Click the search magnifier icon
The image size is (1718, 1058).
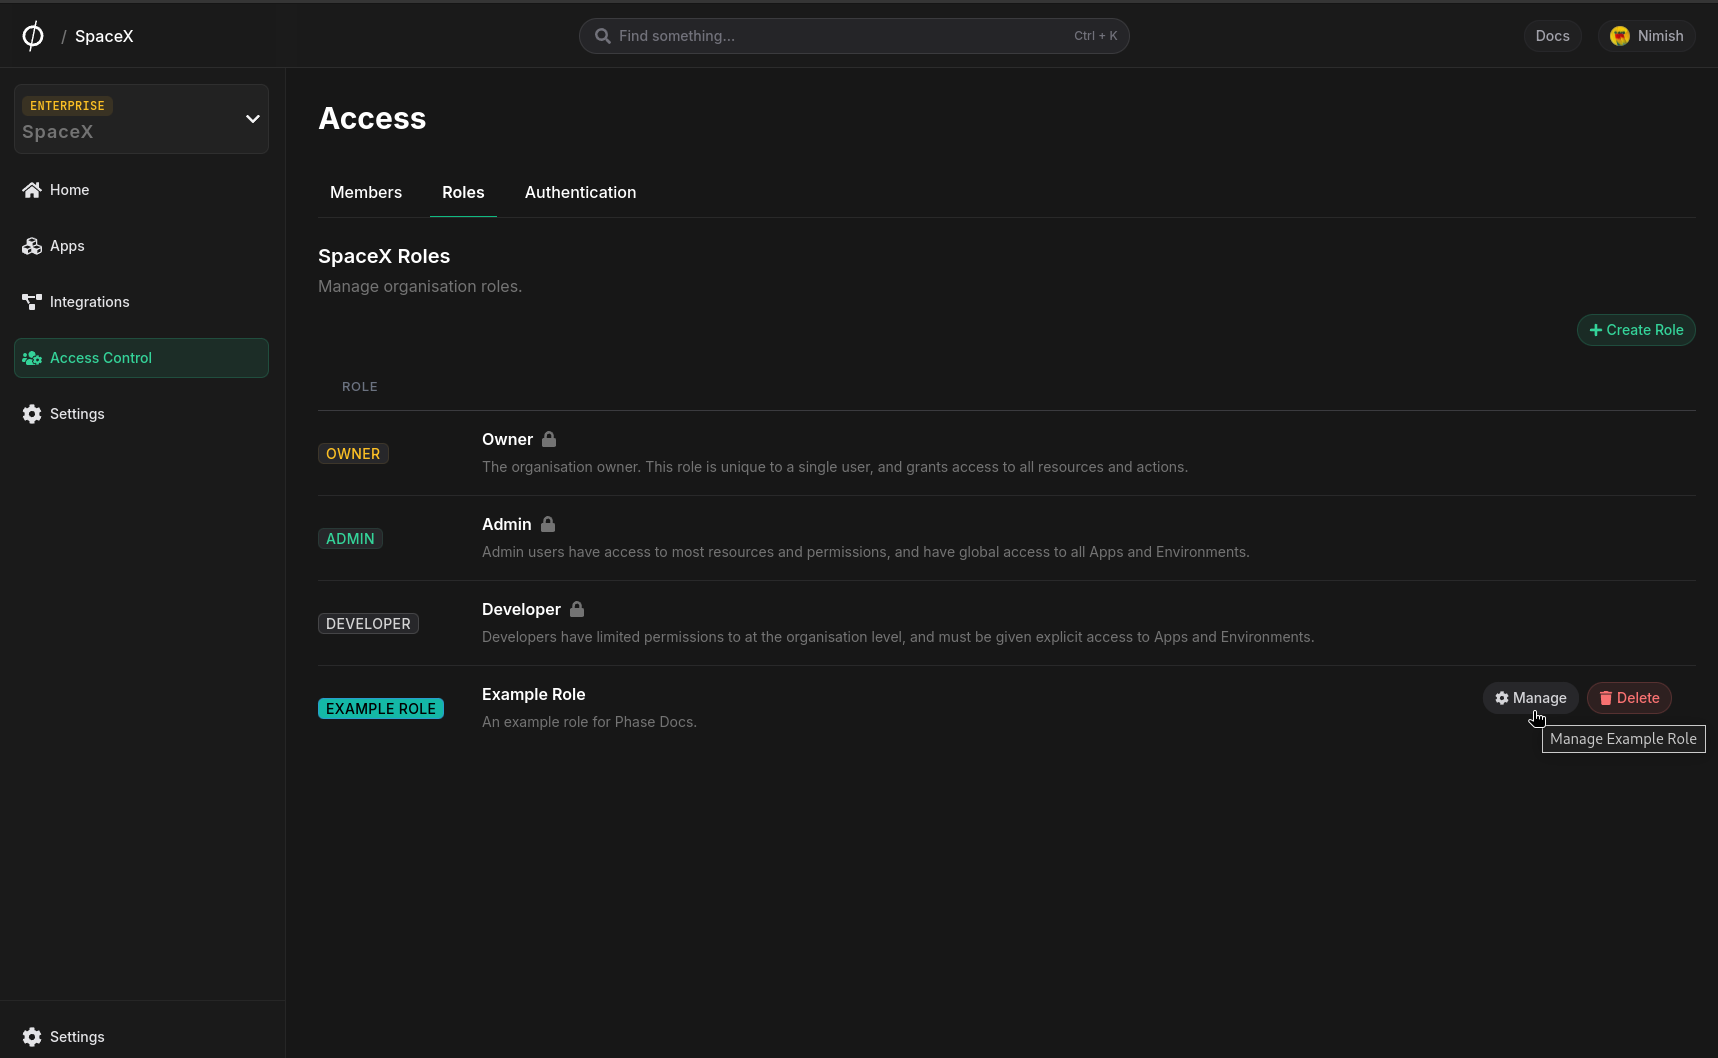click(603, 36)
